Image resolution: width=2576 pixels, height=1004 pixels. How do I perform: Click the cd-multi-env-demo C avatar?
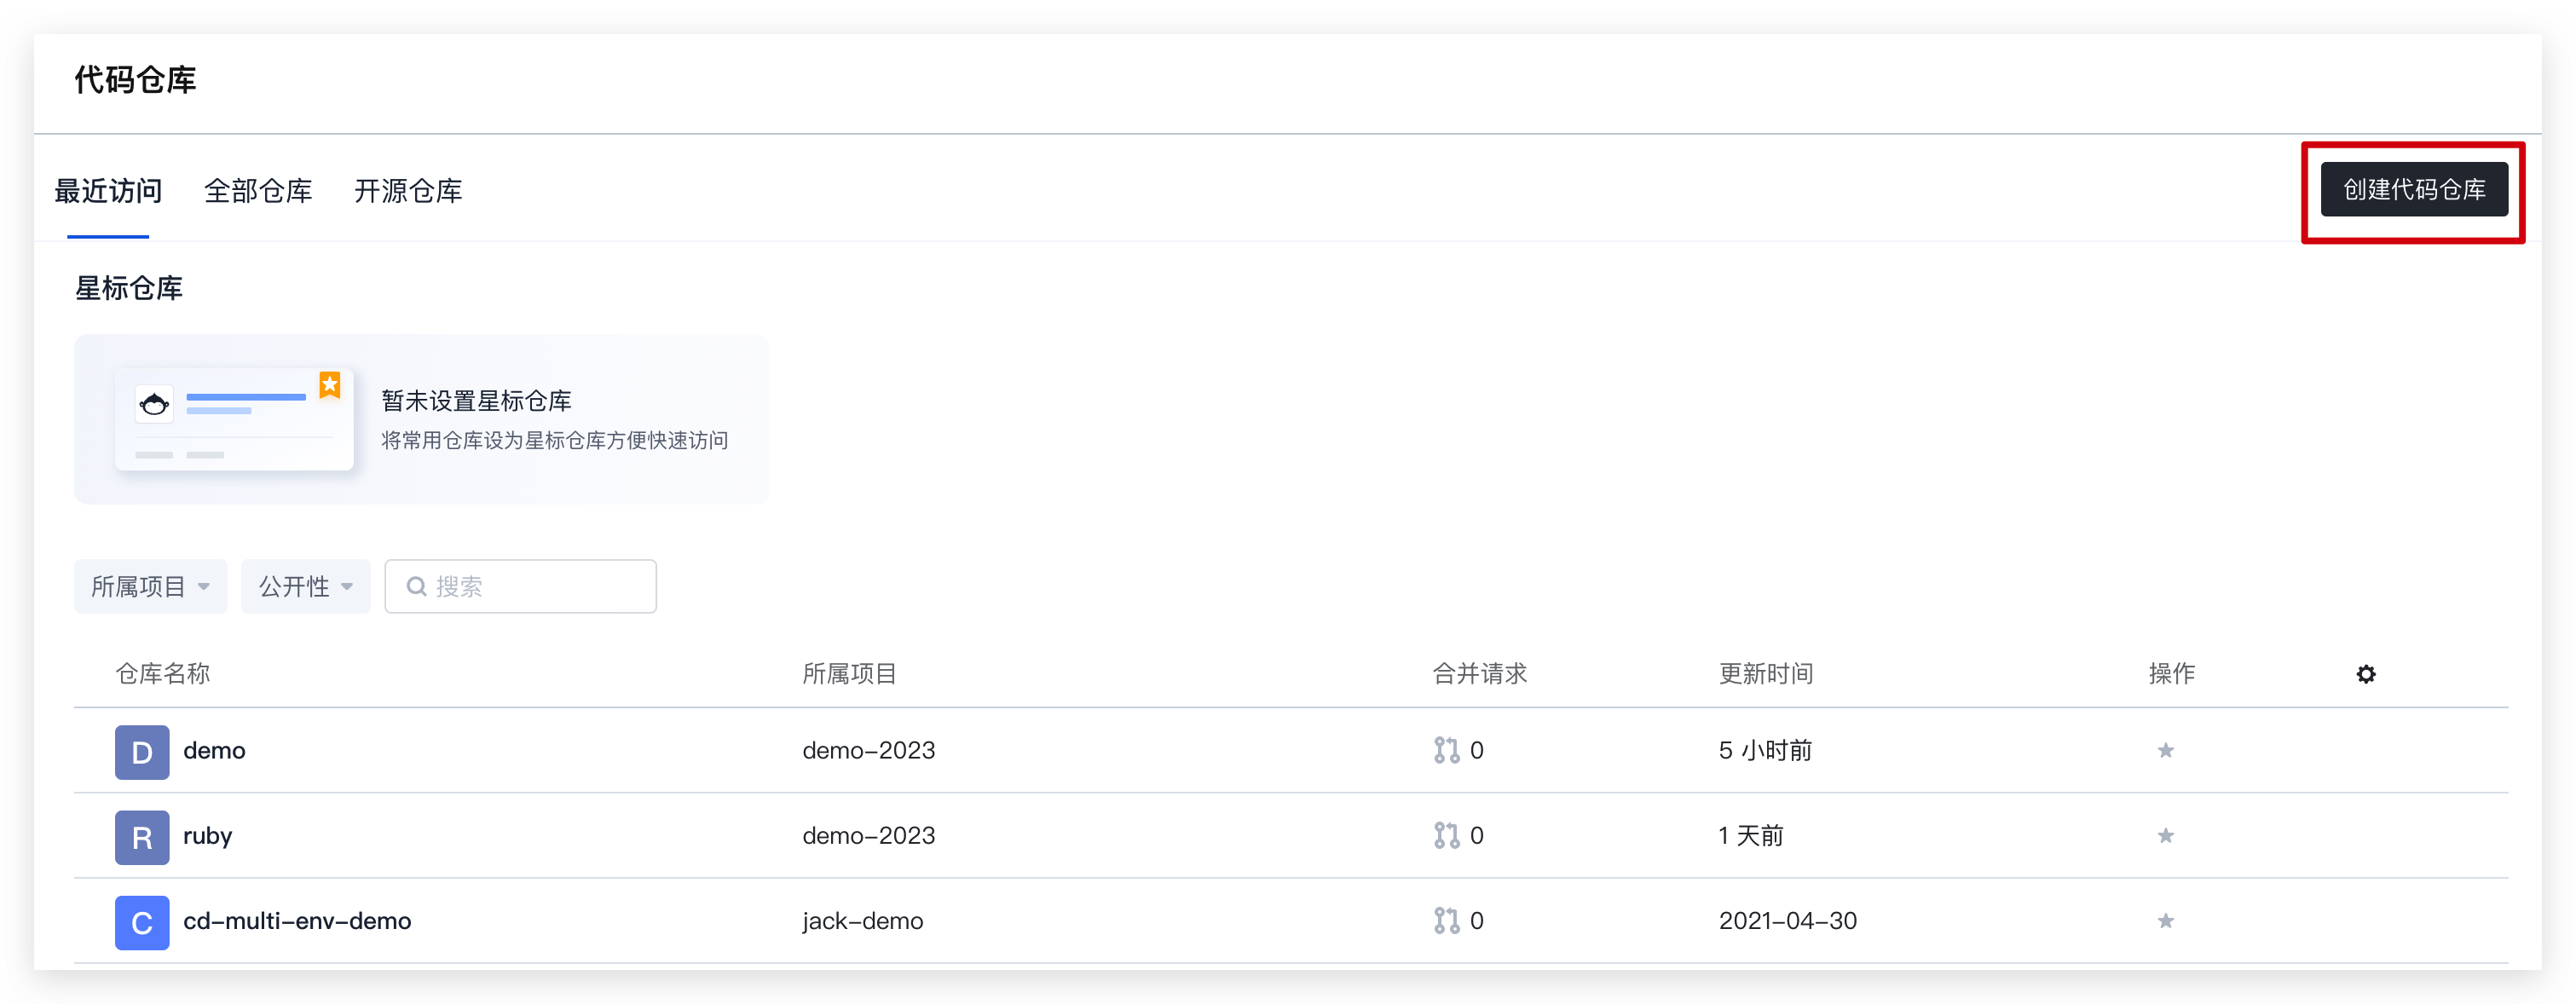pos(142,922)
